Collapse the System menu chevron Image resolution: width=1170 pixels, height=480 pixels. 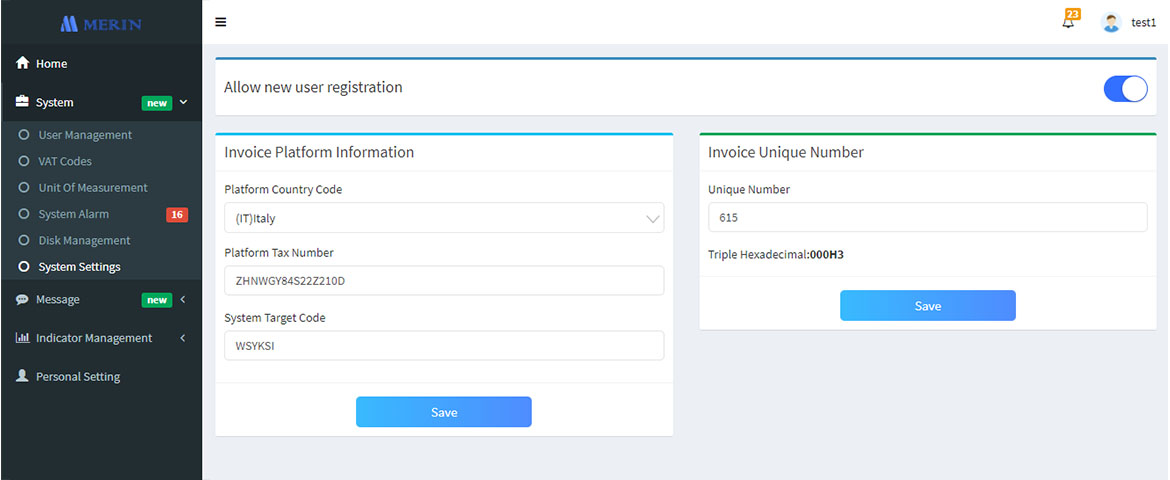pyautogui.click(x=183, y=102)
